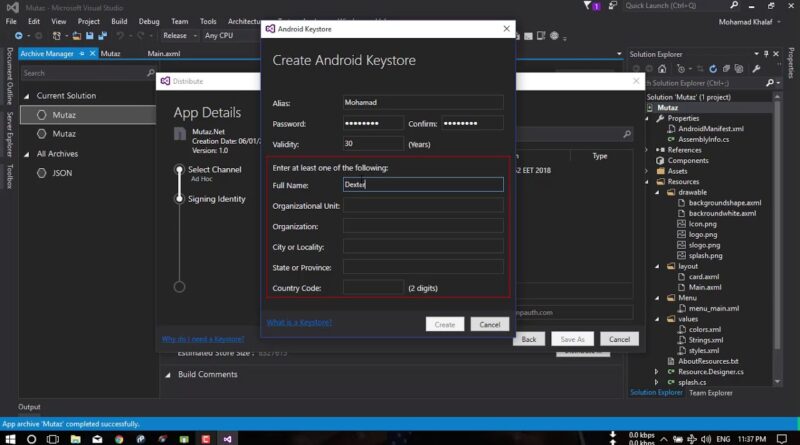This screenshot has width=800, height=445.
Task: Open the Output panel tab
Action: pyautogui.click(x=29, y=407)
